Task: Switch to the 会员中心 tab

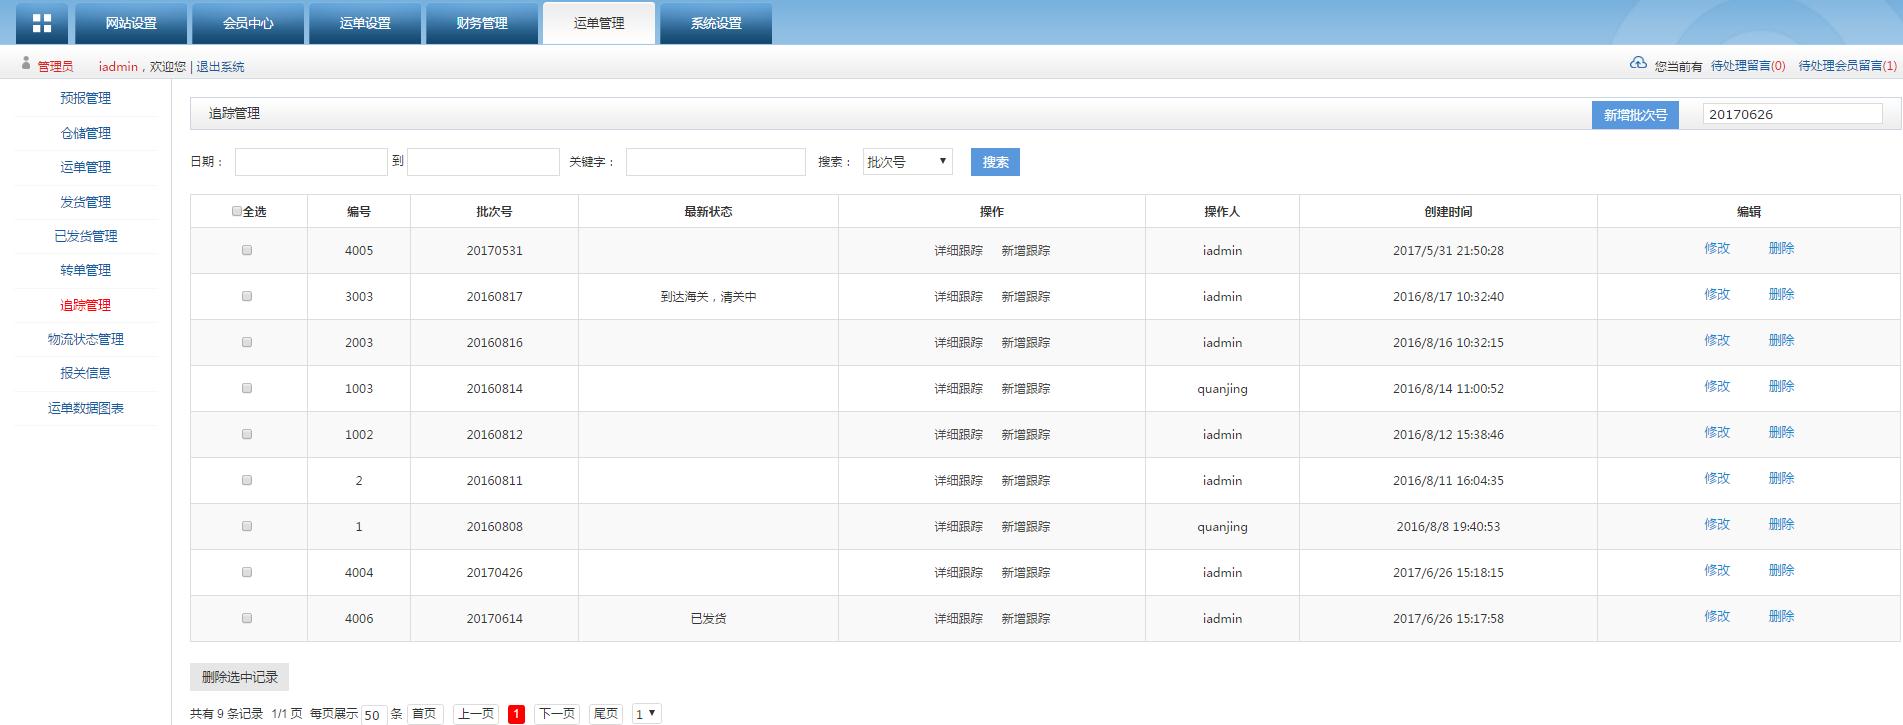Action: pyautogui.click(x=248, y=23)
